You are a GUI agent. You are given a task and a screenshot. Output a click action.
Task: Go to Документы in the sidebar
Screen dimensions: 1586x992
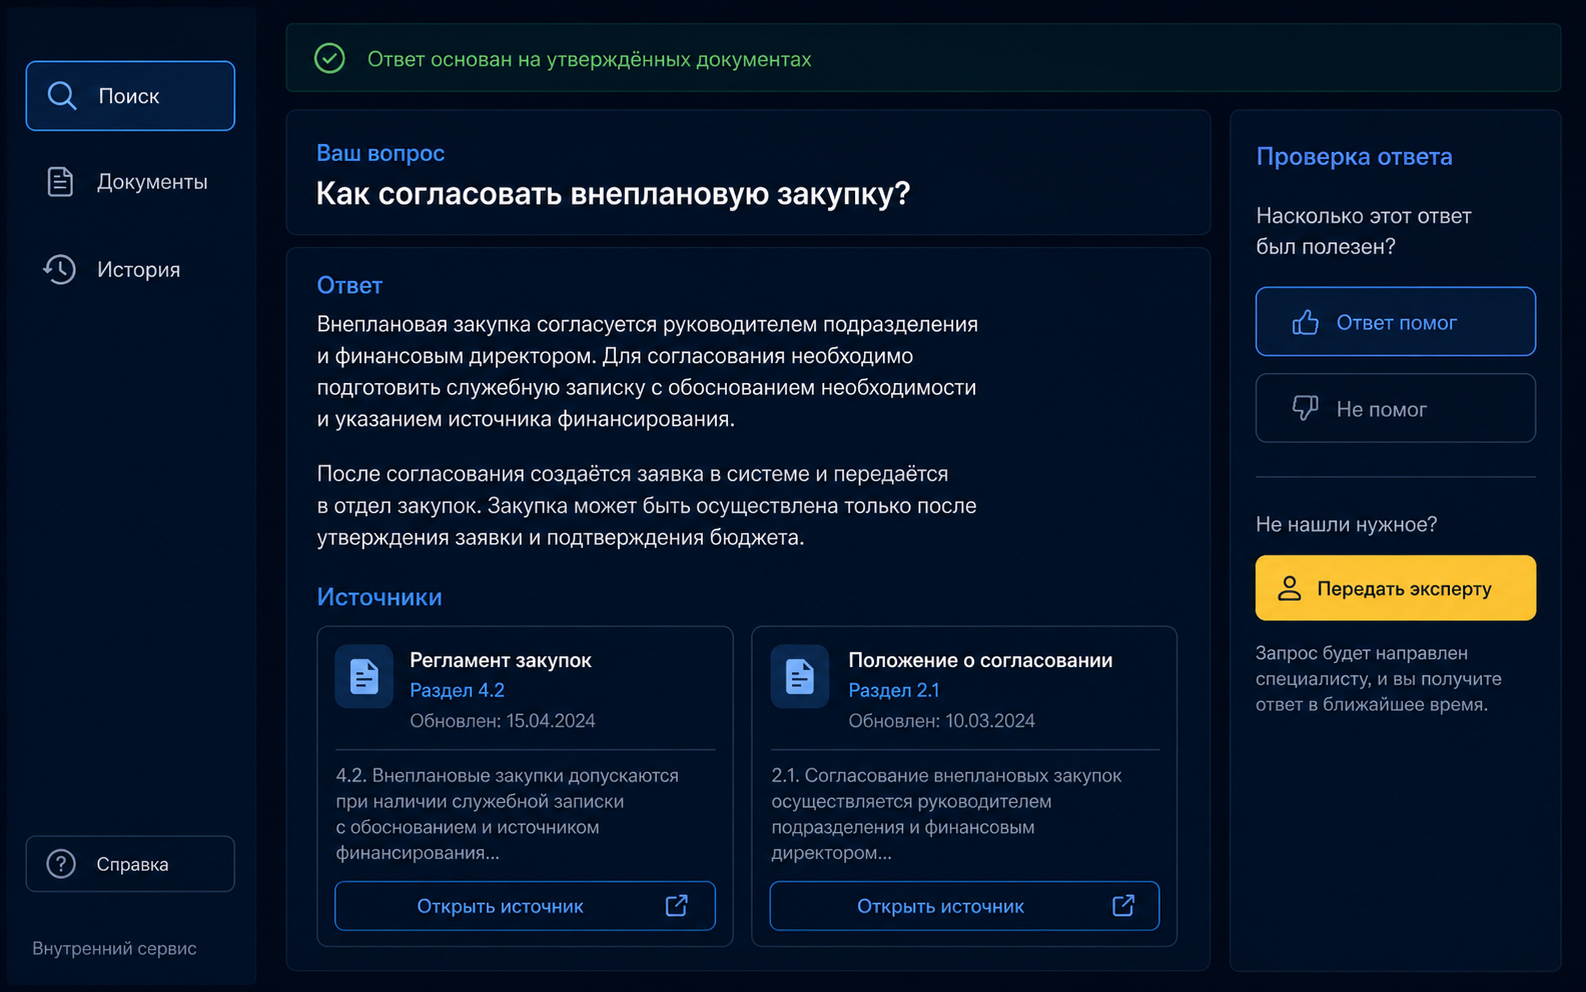(x=130, y=181)
